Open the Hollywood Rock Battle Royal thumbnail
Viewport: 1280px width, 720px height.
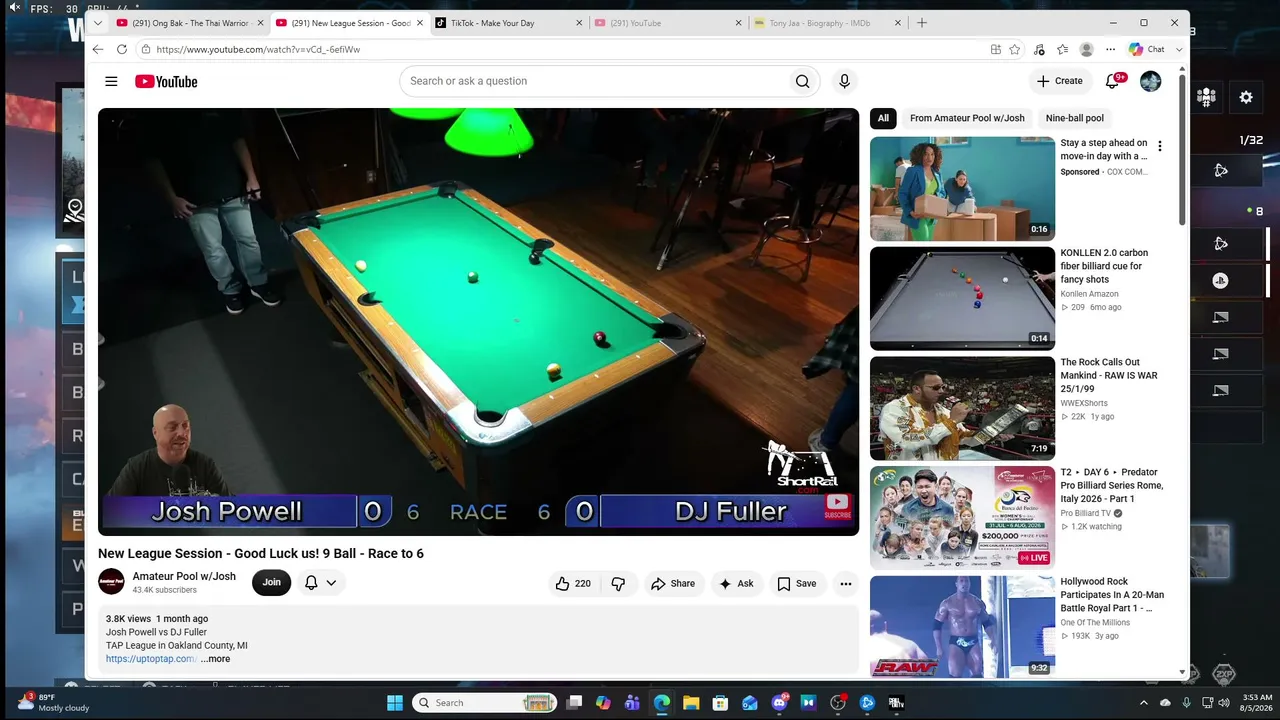(x=962, y=627)
